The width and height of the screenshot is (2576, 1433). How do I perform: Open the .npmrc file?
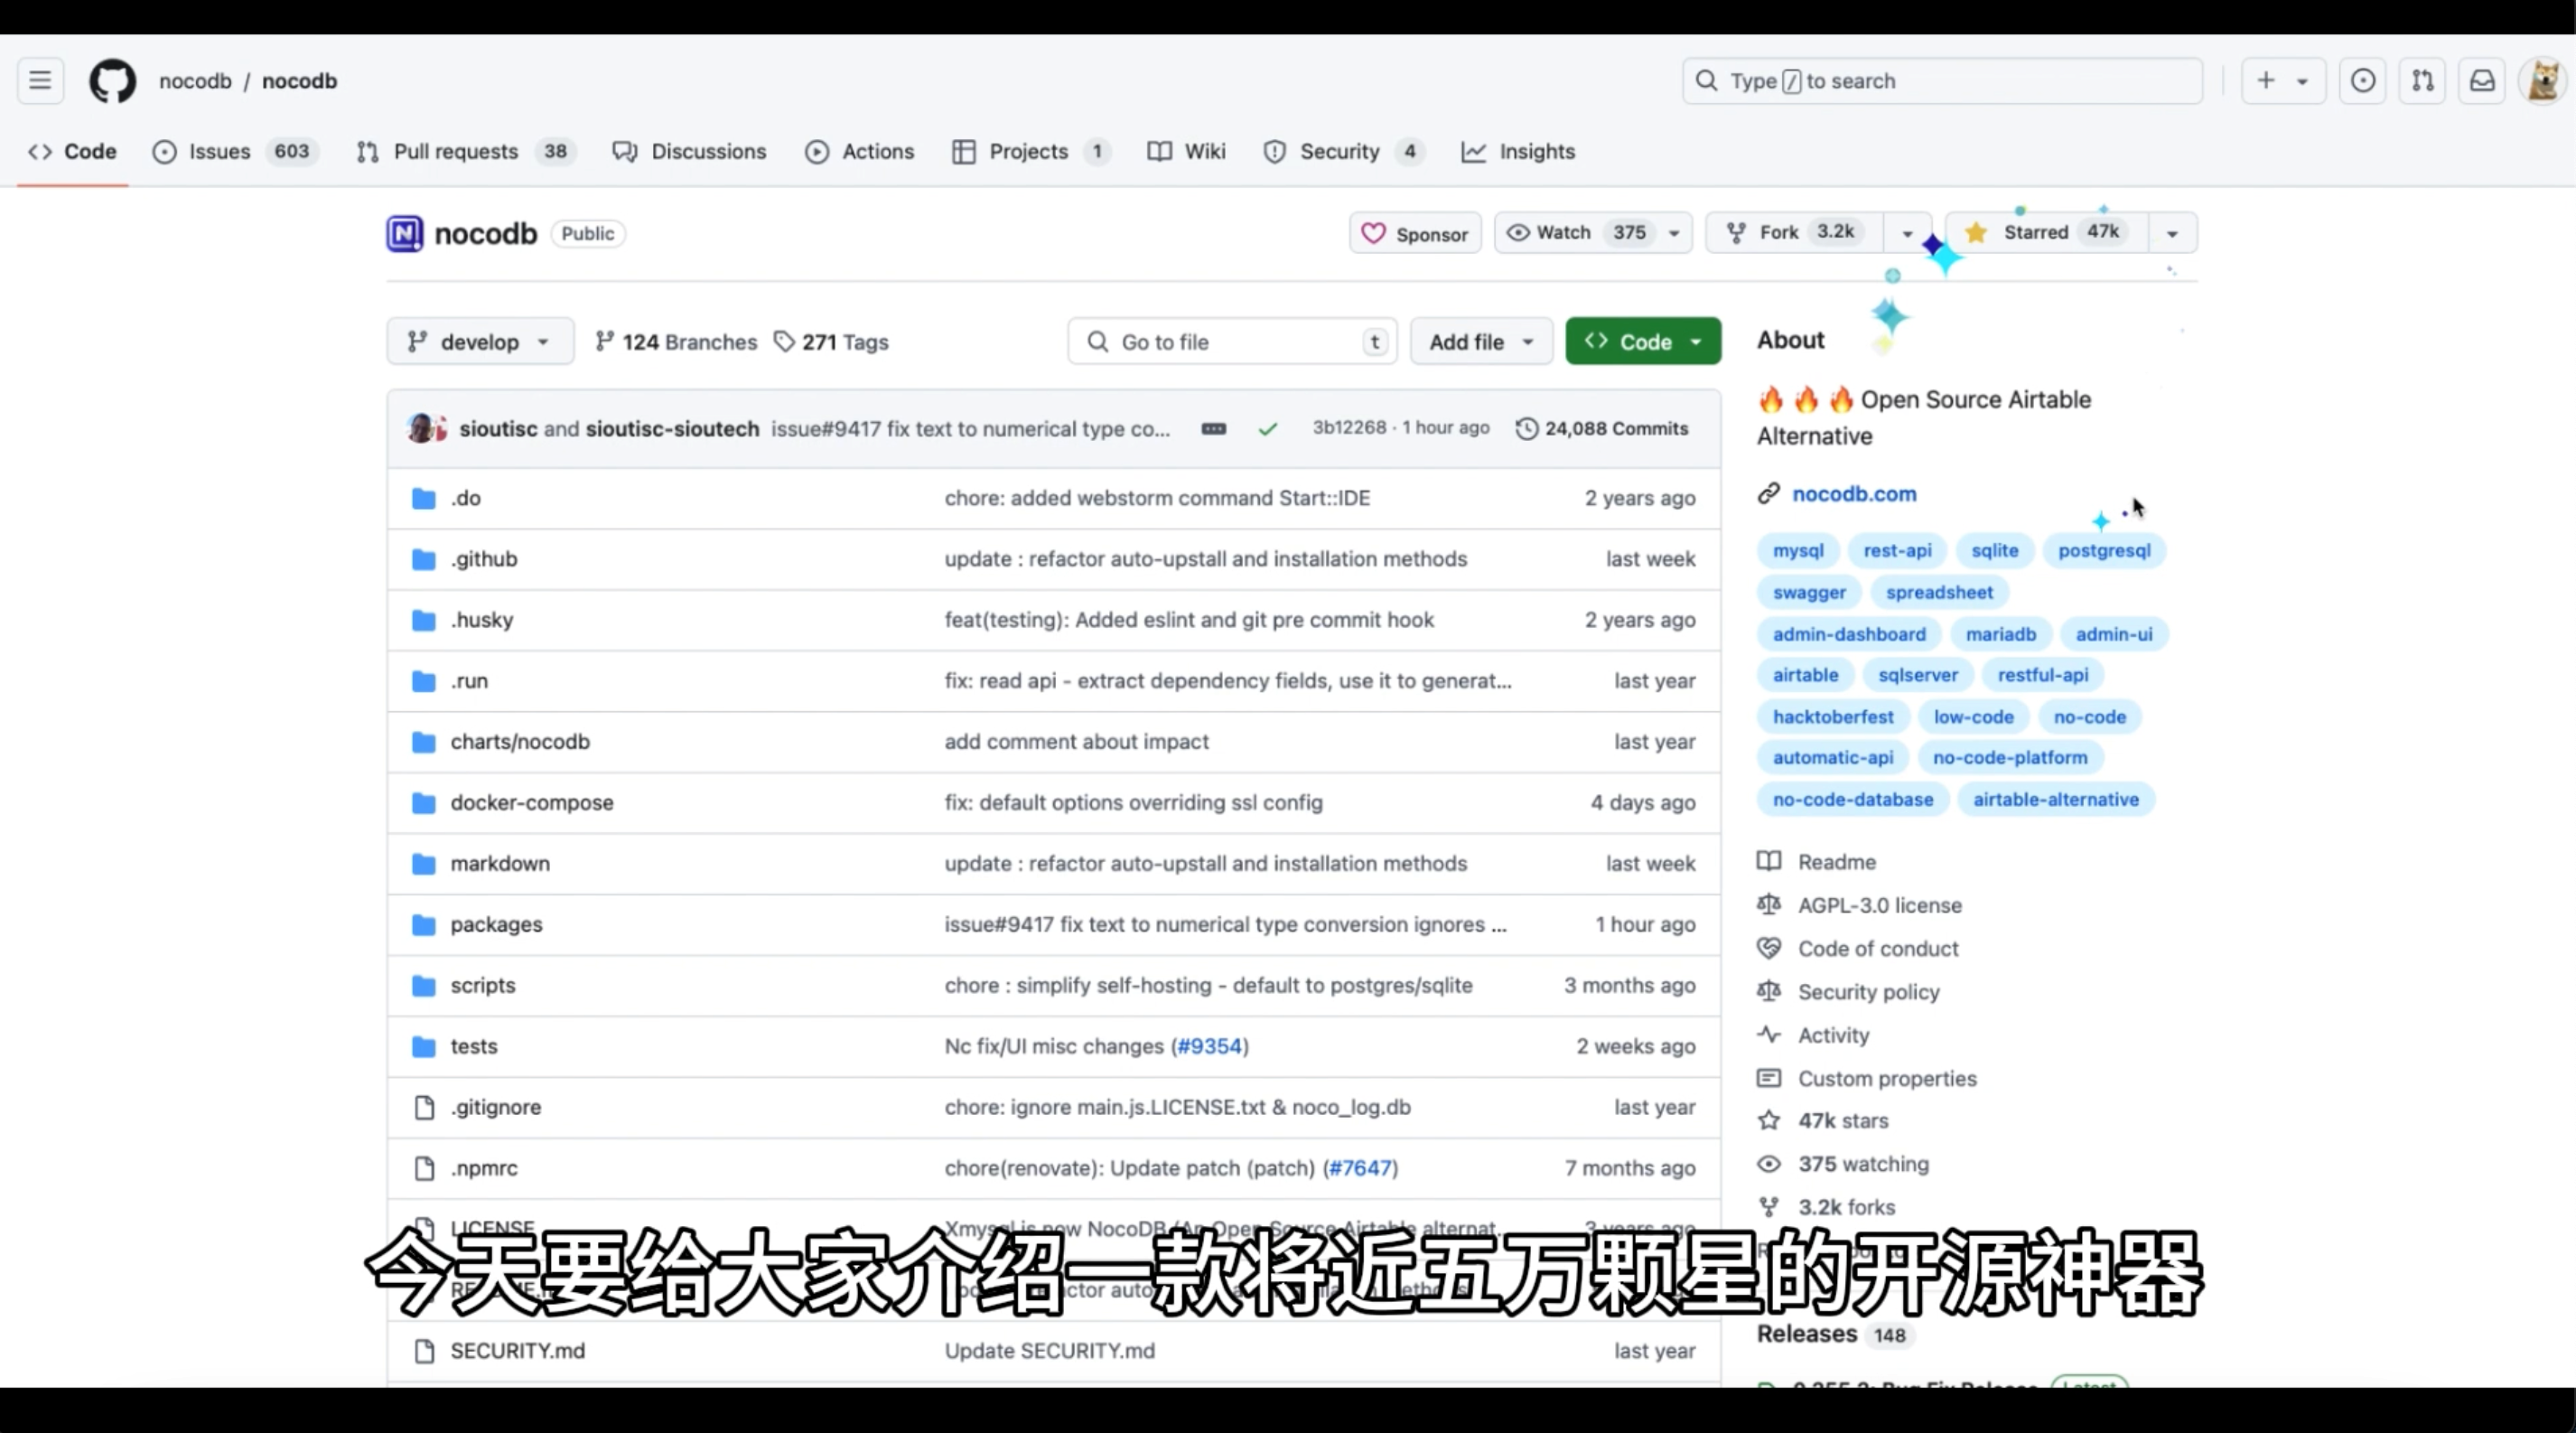coord(484,1168)
